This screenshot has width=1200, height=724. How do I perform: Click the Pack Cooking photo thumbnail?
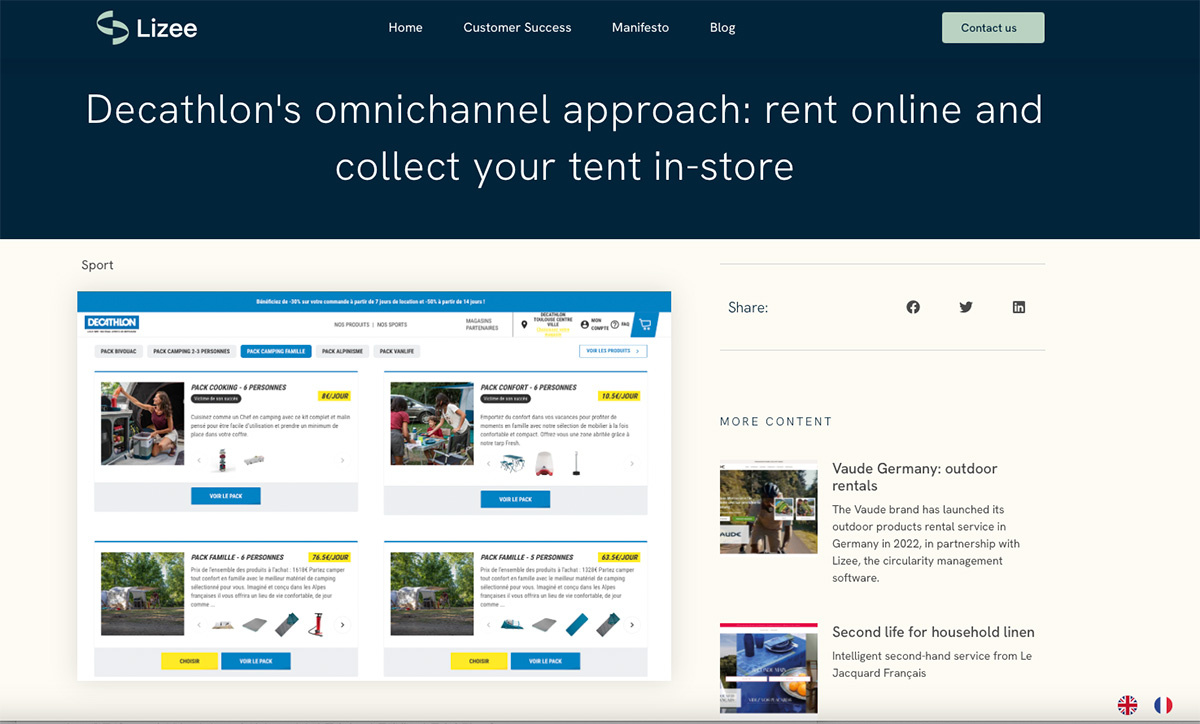coord(143,423)
